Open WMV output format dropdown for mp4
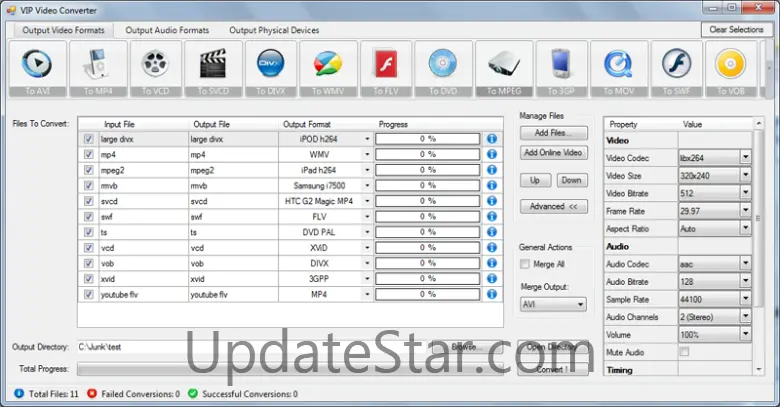The image size is (780, 407). (x=367, y=154)
